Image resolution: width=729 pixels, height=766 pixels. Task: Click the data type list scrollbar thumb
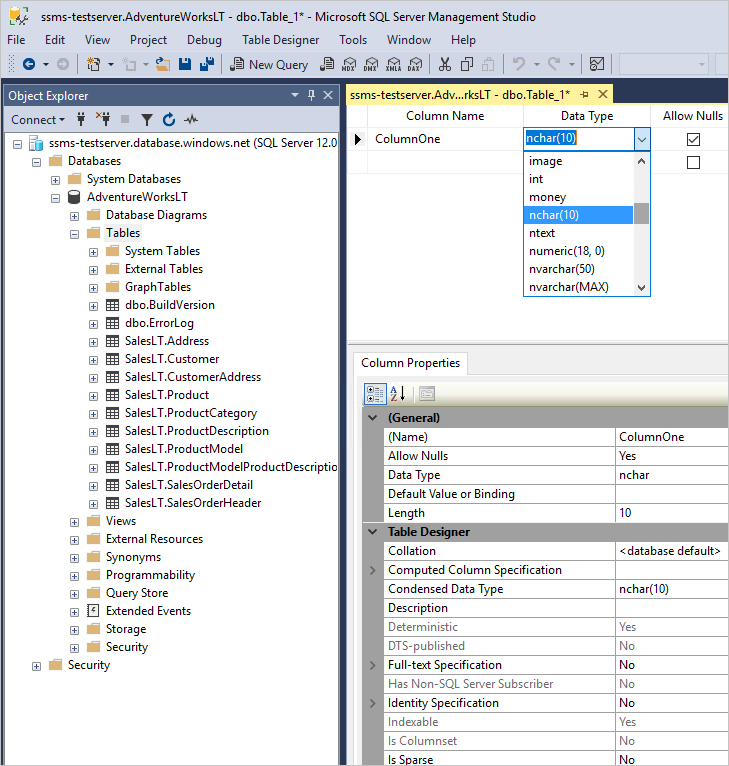[642, 213]
